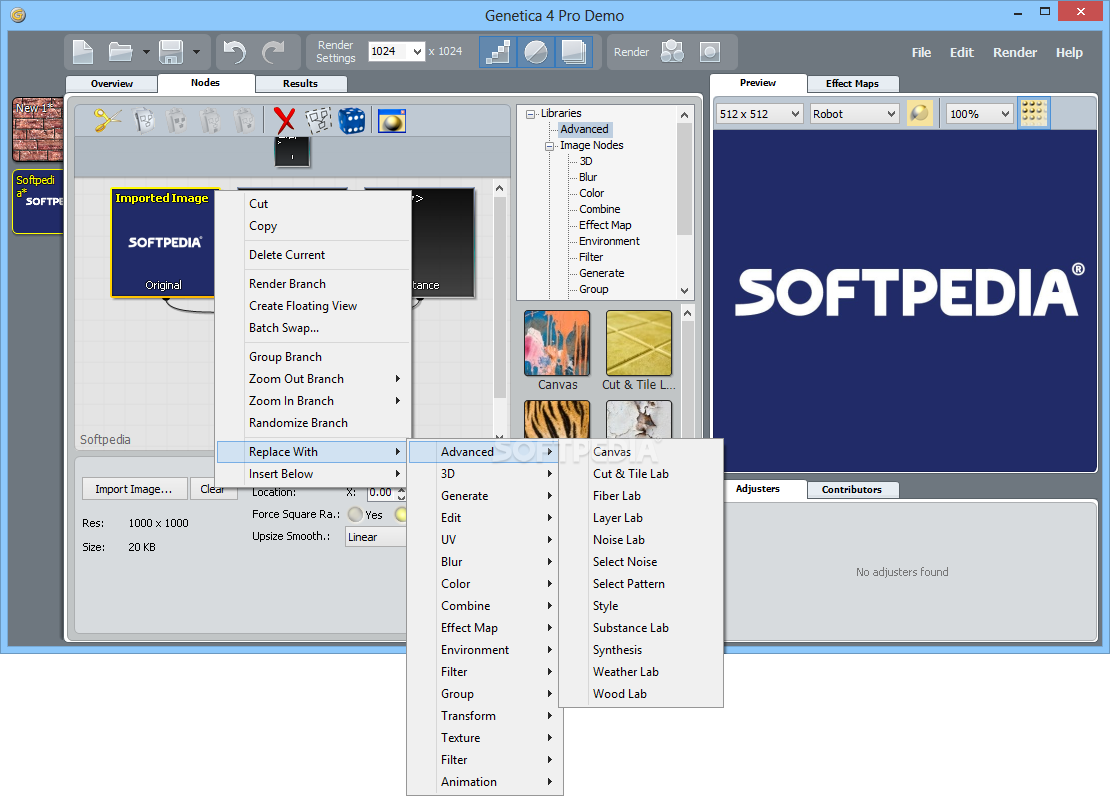1110x796 pixels.
Task: Open a file with the folder icon
Action: [120, 52]
